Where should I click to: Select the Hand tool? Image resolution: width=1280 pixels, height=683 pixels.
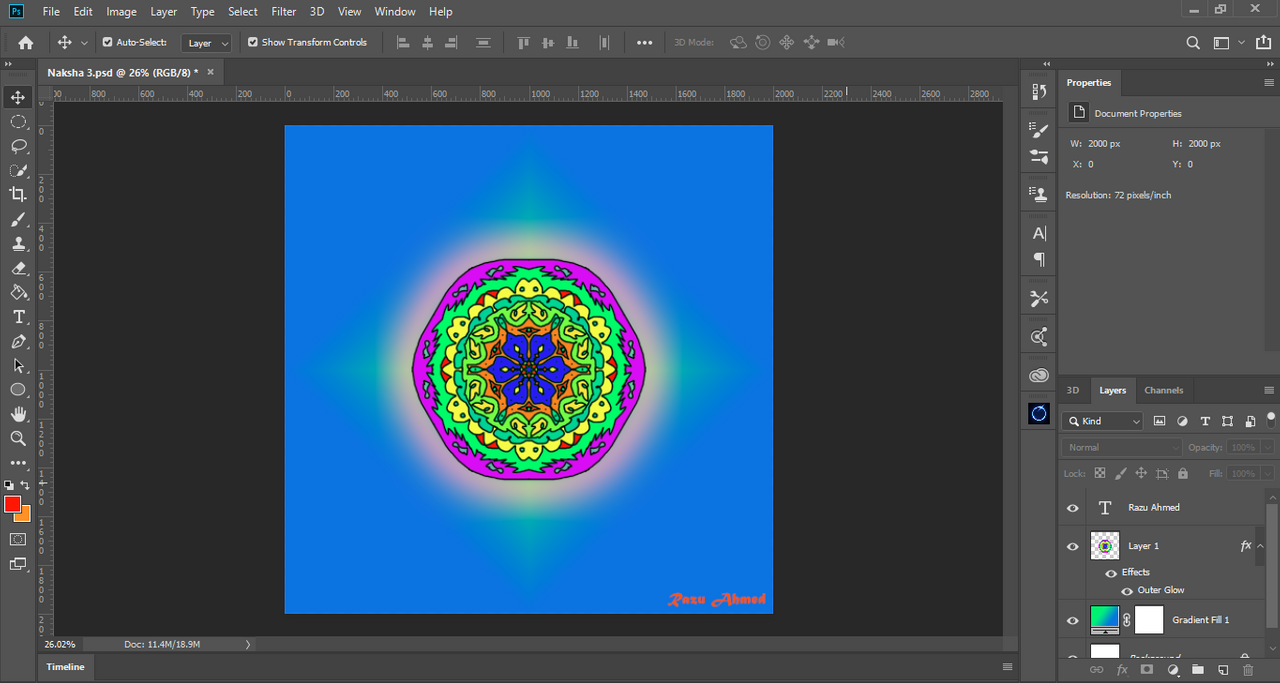point(18,414)
